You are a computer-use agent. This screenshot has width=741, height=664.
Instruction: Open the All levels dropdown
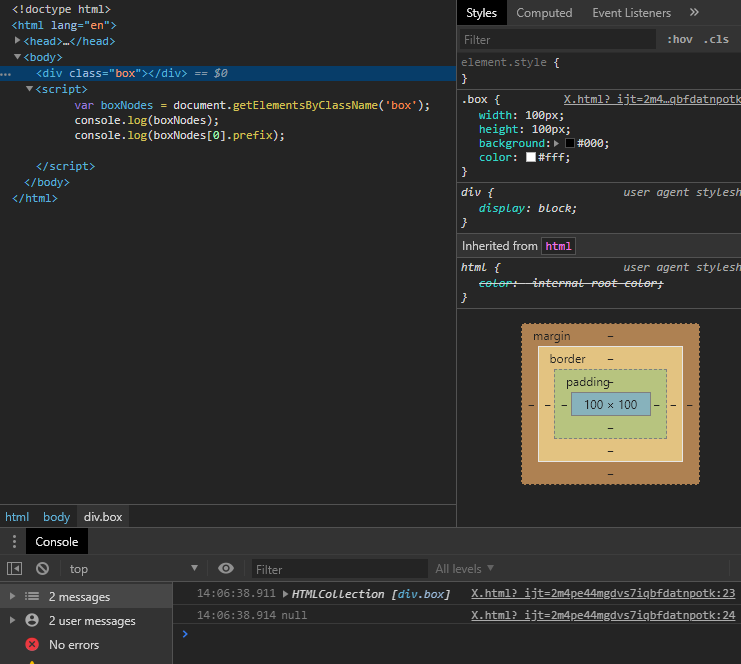tap(464, 569)
